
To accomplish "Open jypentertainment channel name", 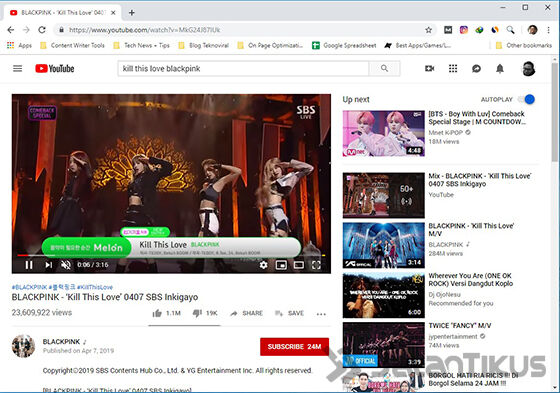I will click(453, 337).
